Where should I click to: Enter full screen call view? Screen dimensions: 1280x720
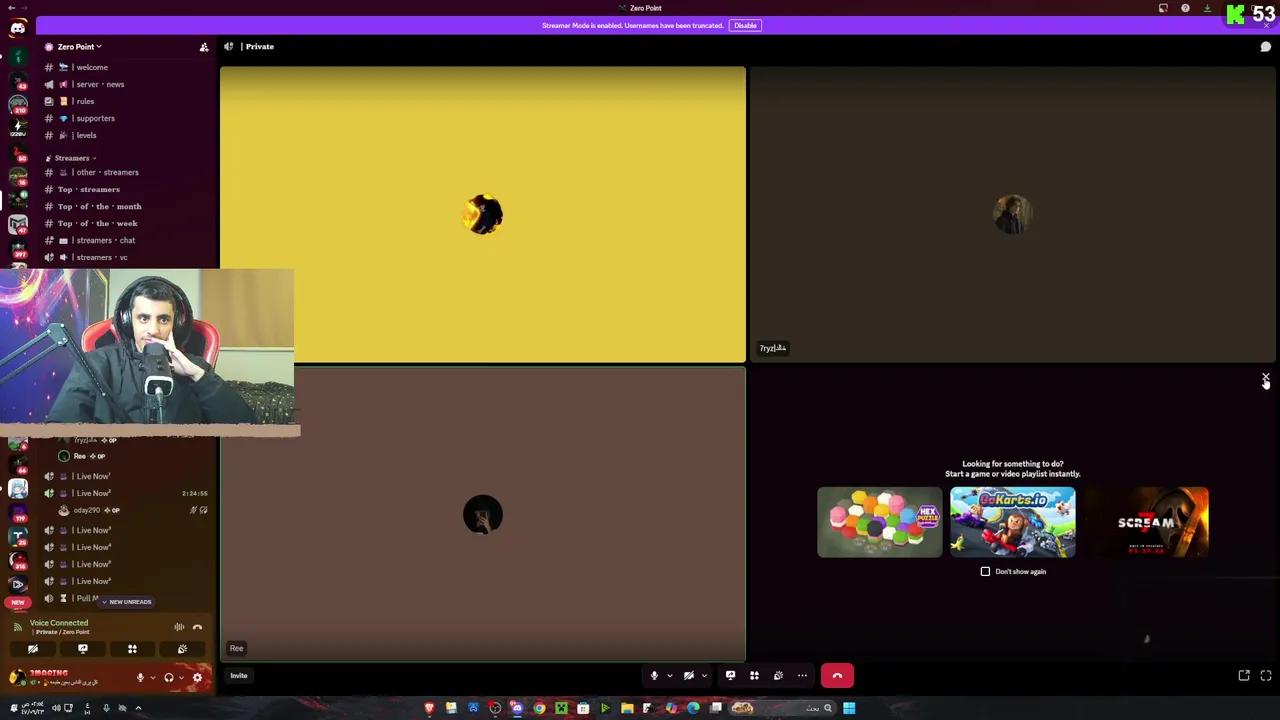point(1266,676)
